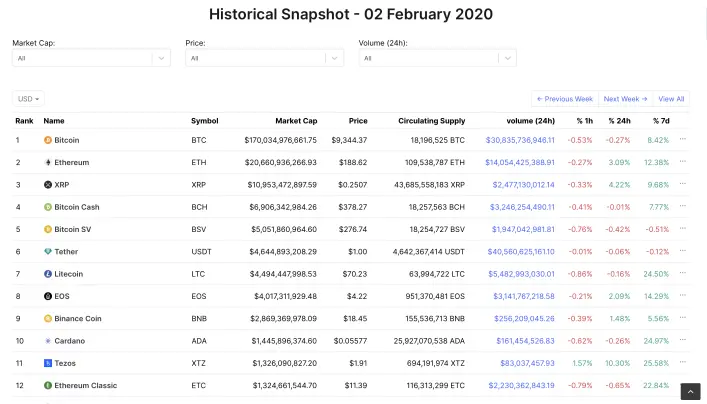Open Tether 24h volume $40,560,625,161.10 link

click(521, 252)
